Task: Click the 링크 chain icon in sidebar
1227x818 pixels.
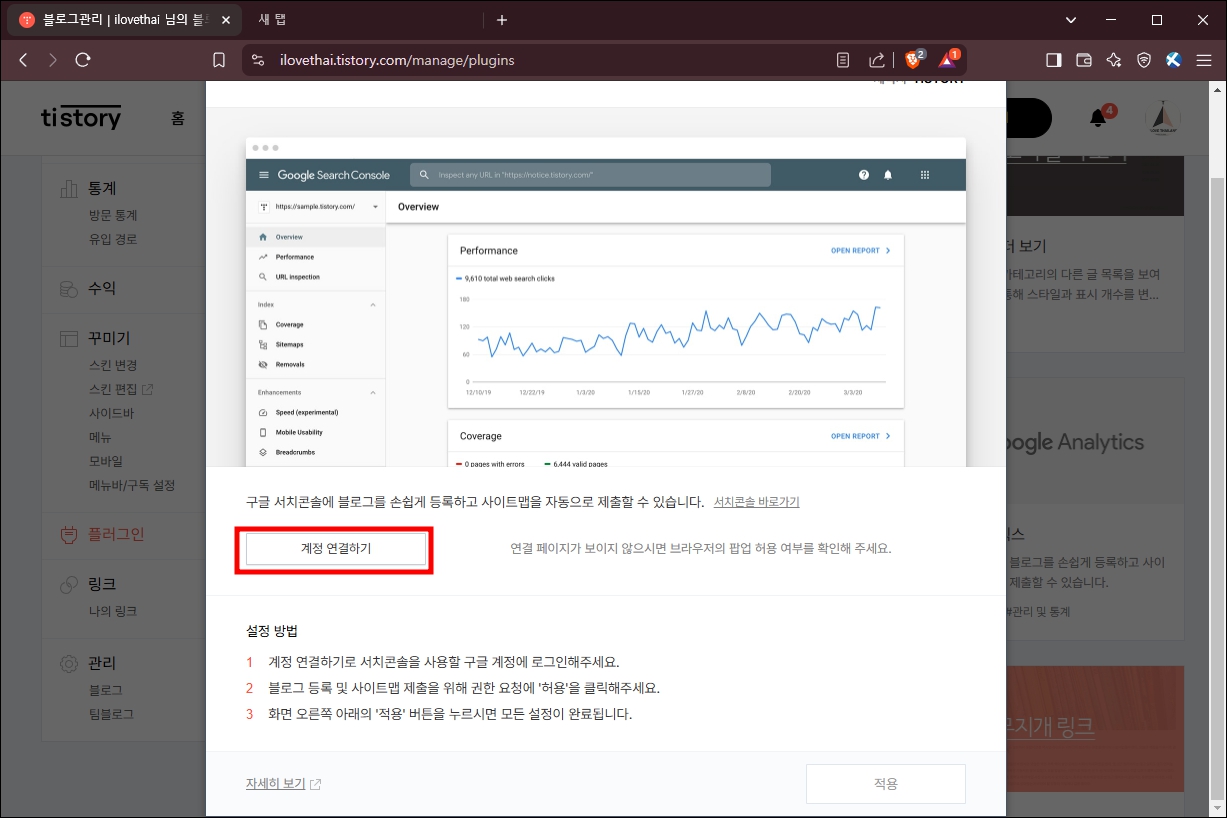Action: tap(69, 584)
